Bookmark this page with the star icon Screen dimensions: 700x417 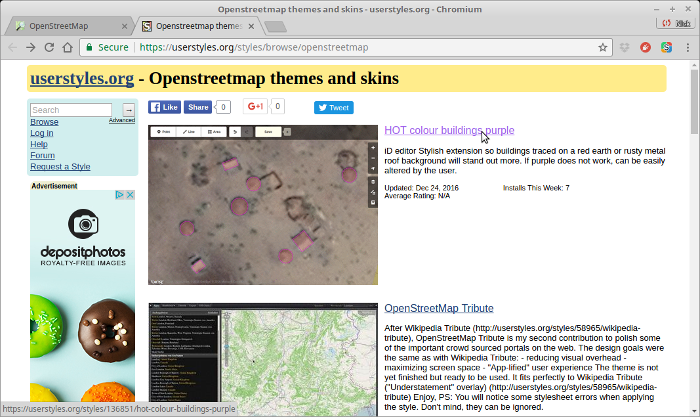coord(603,47)
